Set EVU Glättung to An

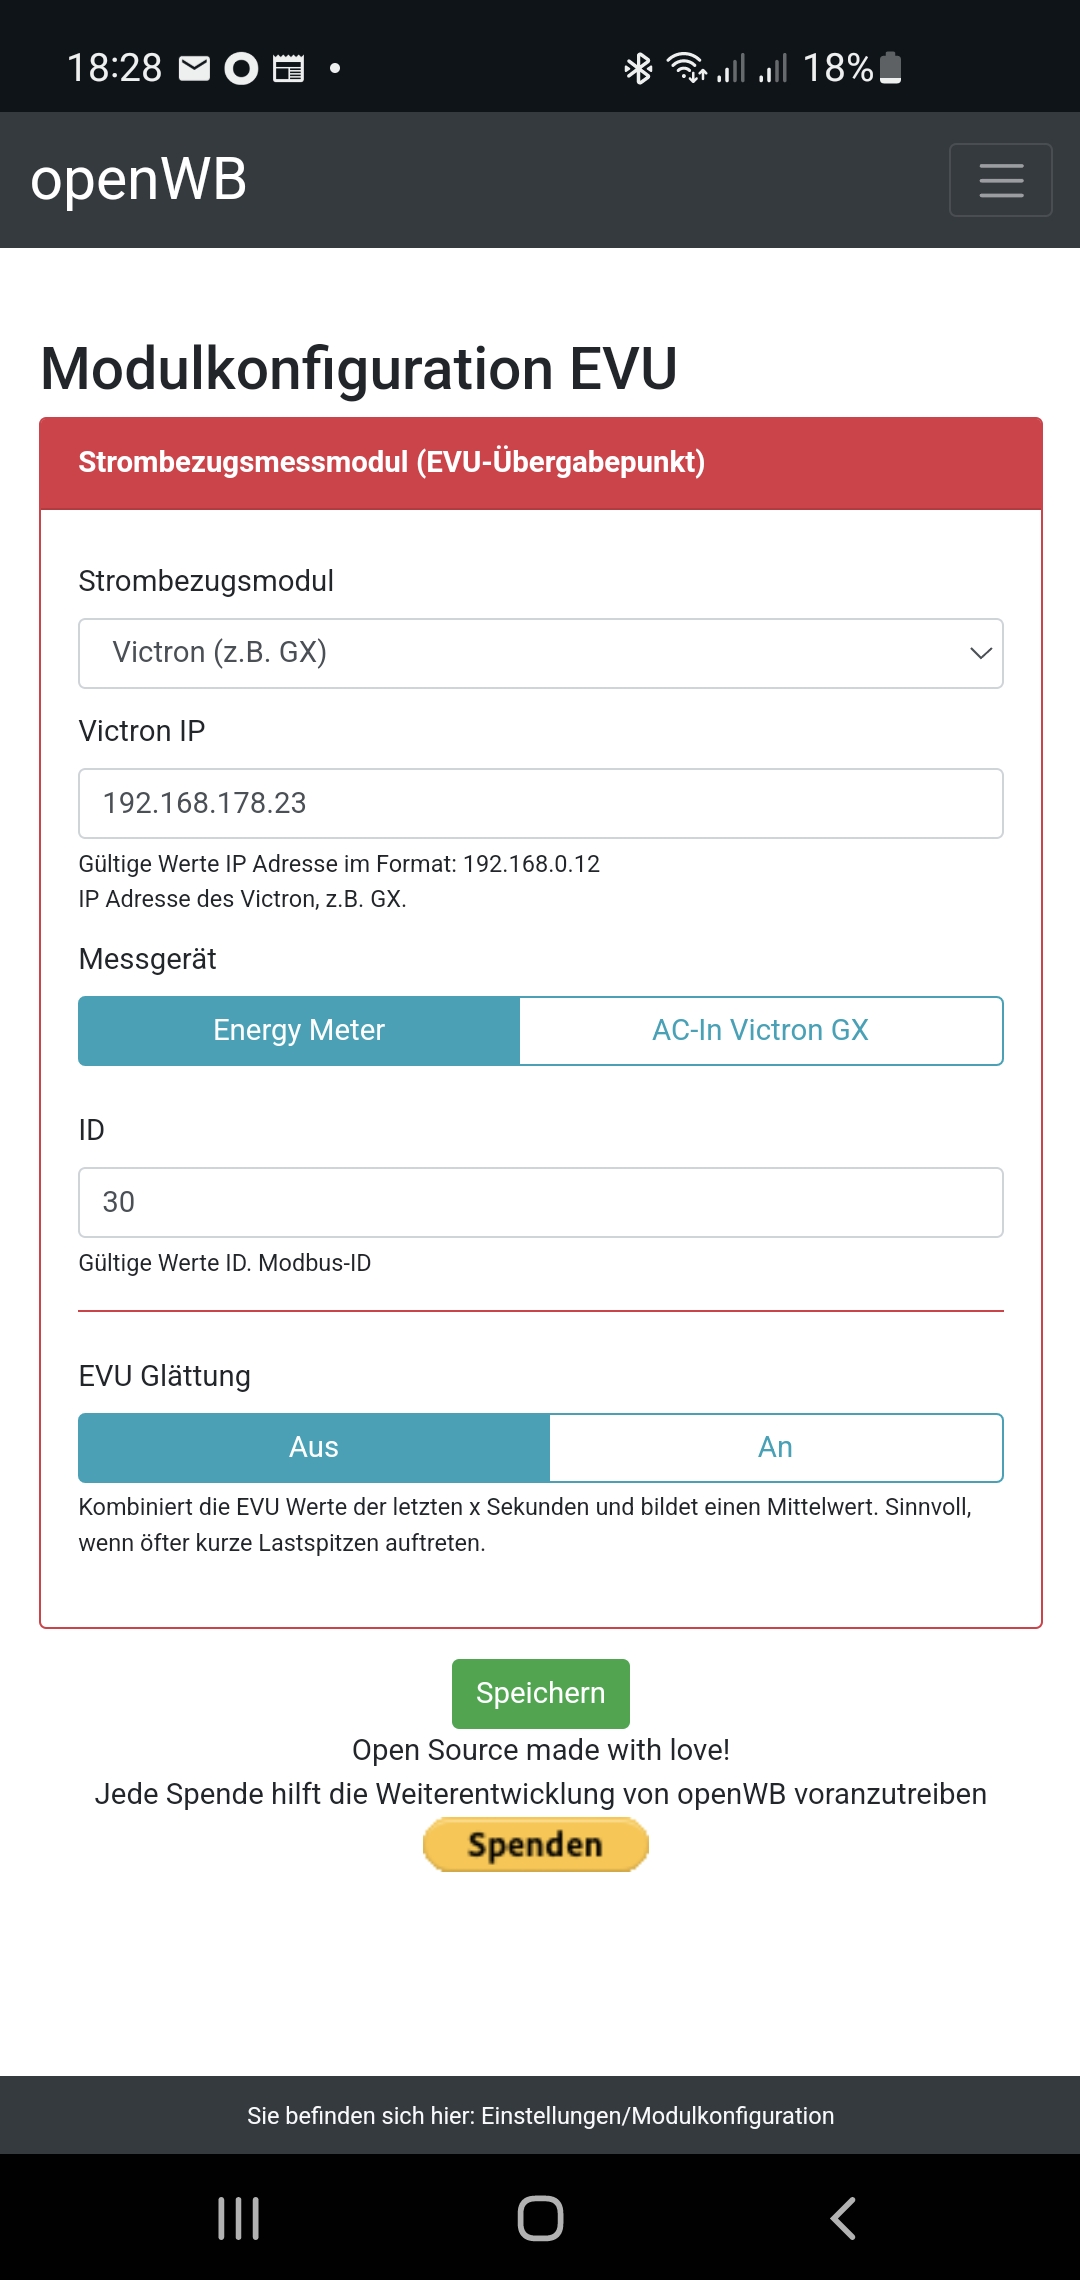[776, 1447]
